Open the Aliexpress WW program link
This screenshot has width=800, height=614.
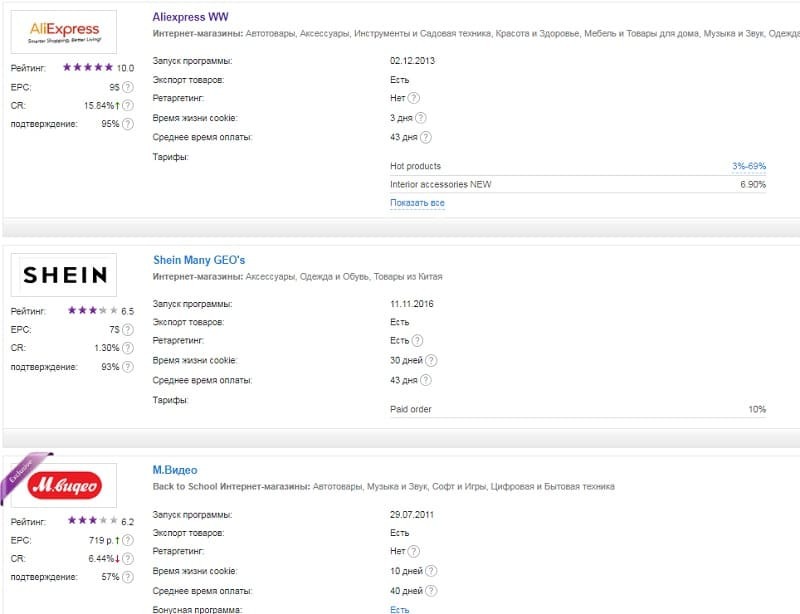[x=190, y=18]
